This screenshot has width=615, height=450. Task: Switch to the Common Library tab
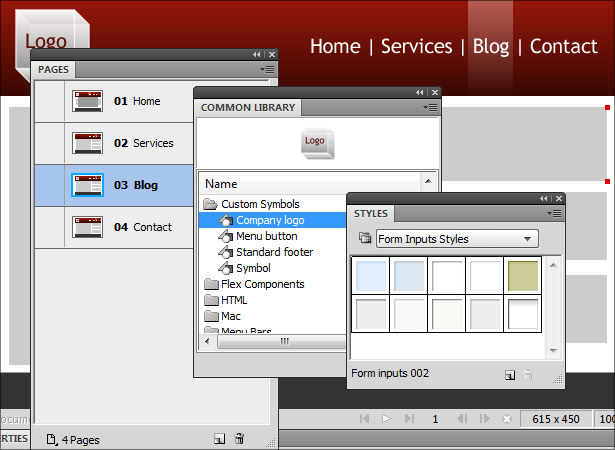point(248,107)
